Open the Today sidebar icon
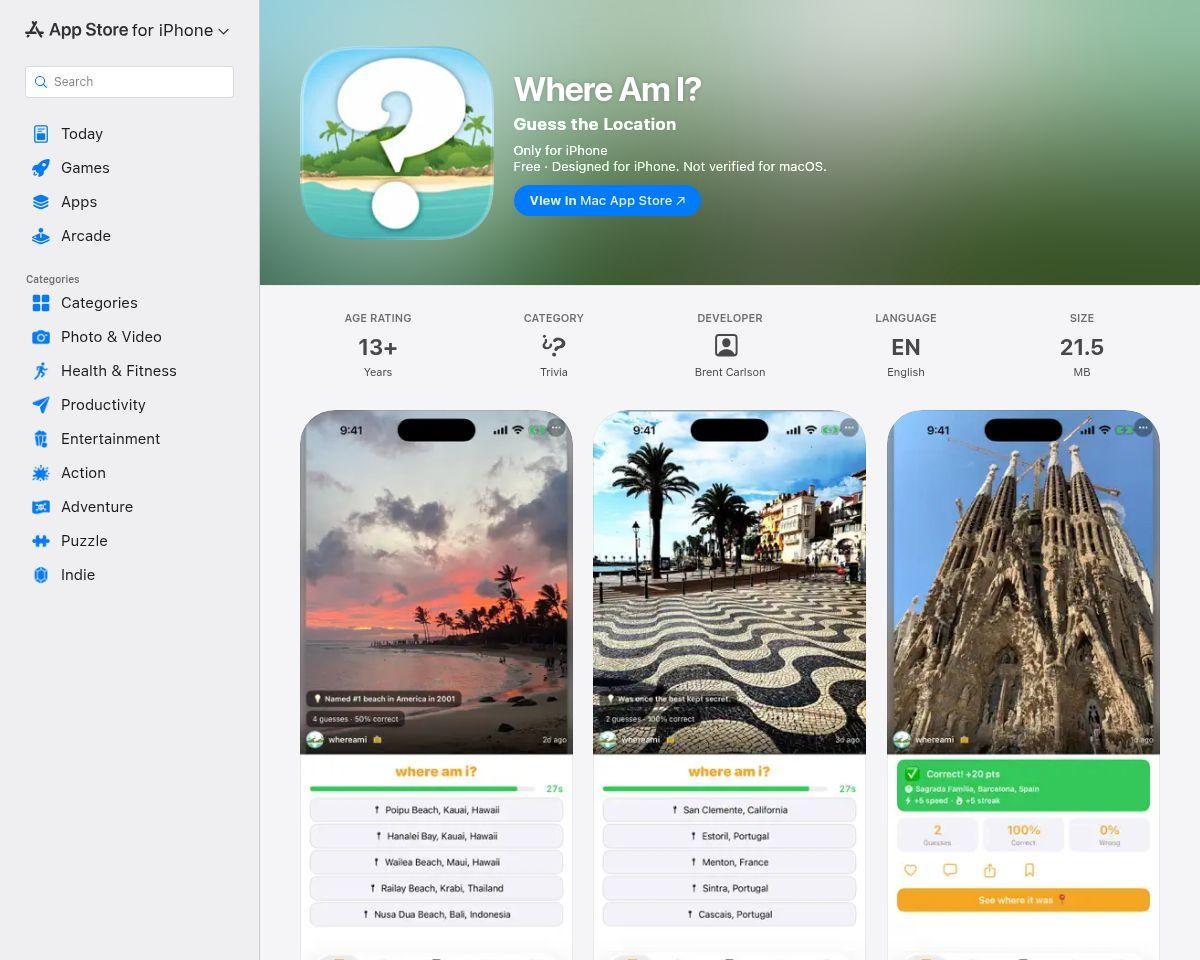Screen dimensions: 1200x960 41,134
